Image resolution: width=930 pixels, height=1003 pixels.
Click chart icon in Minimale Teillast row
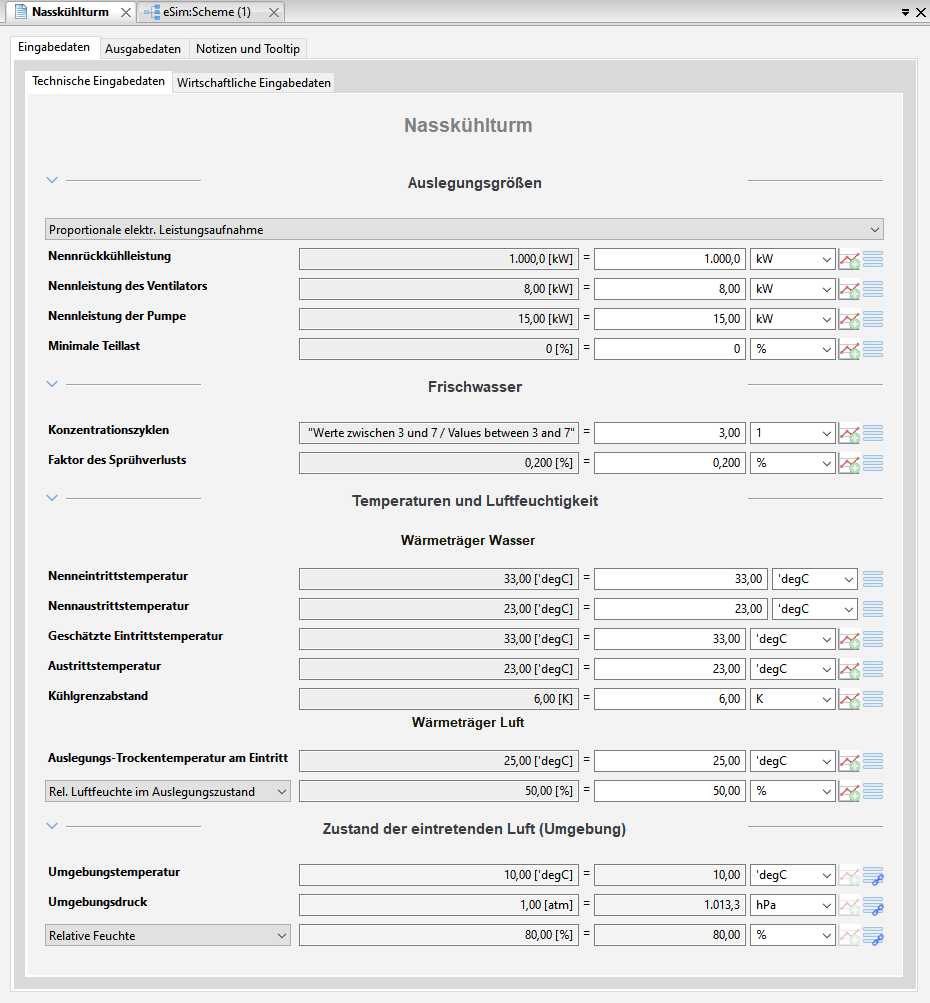pos(849,349)
